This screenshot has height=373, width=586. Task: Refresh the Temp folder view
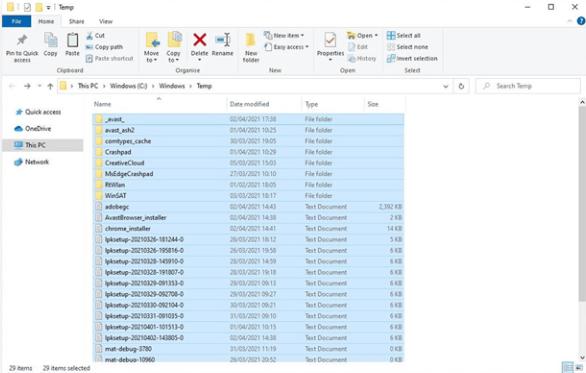[461, 86]
